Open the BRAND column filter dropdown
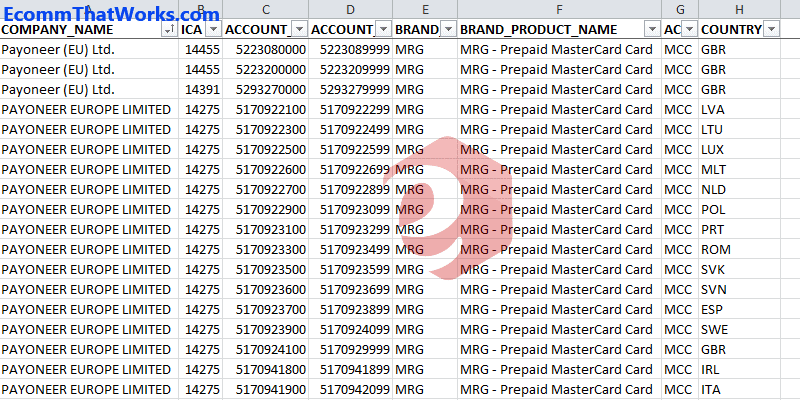The width and height of the screenshot is (800, 400). coord(449,30)
